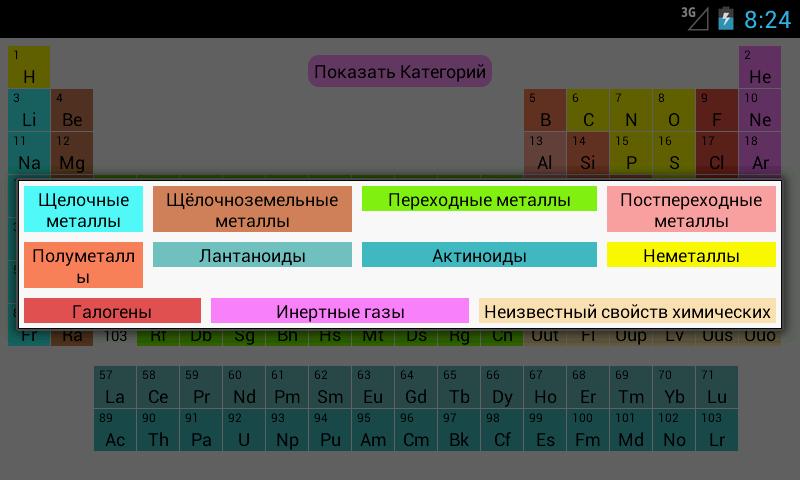Tap the 'Показать Категорий' button
Image resolution: width=800 pixels, height=480 pixels.
click(x=399, y=71)
